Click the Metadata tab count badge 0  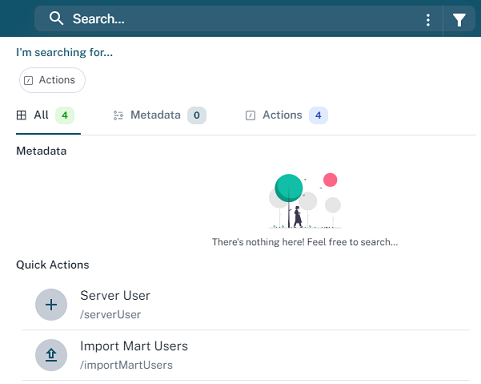tap(197, 115)
